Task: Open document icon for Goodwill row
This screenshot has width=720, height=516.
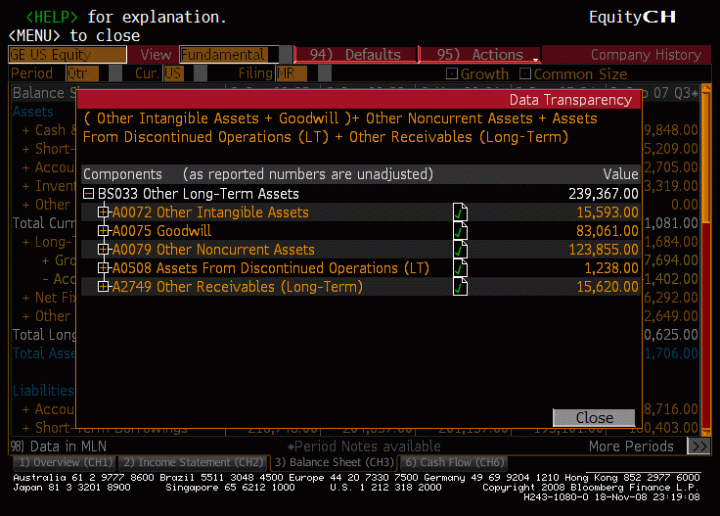Action: click(x=460, y=231)
